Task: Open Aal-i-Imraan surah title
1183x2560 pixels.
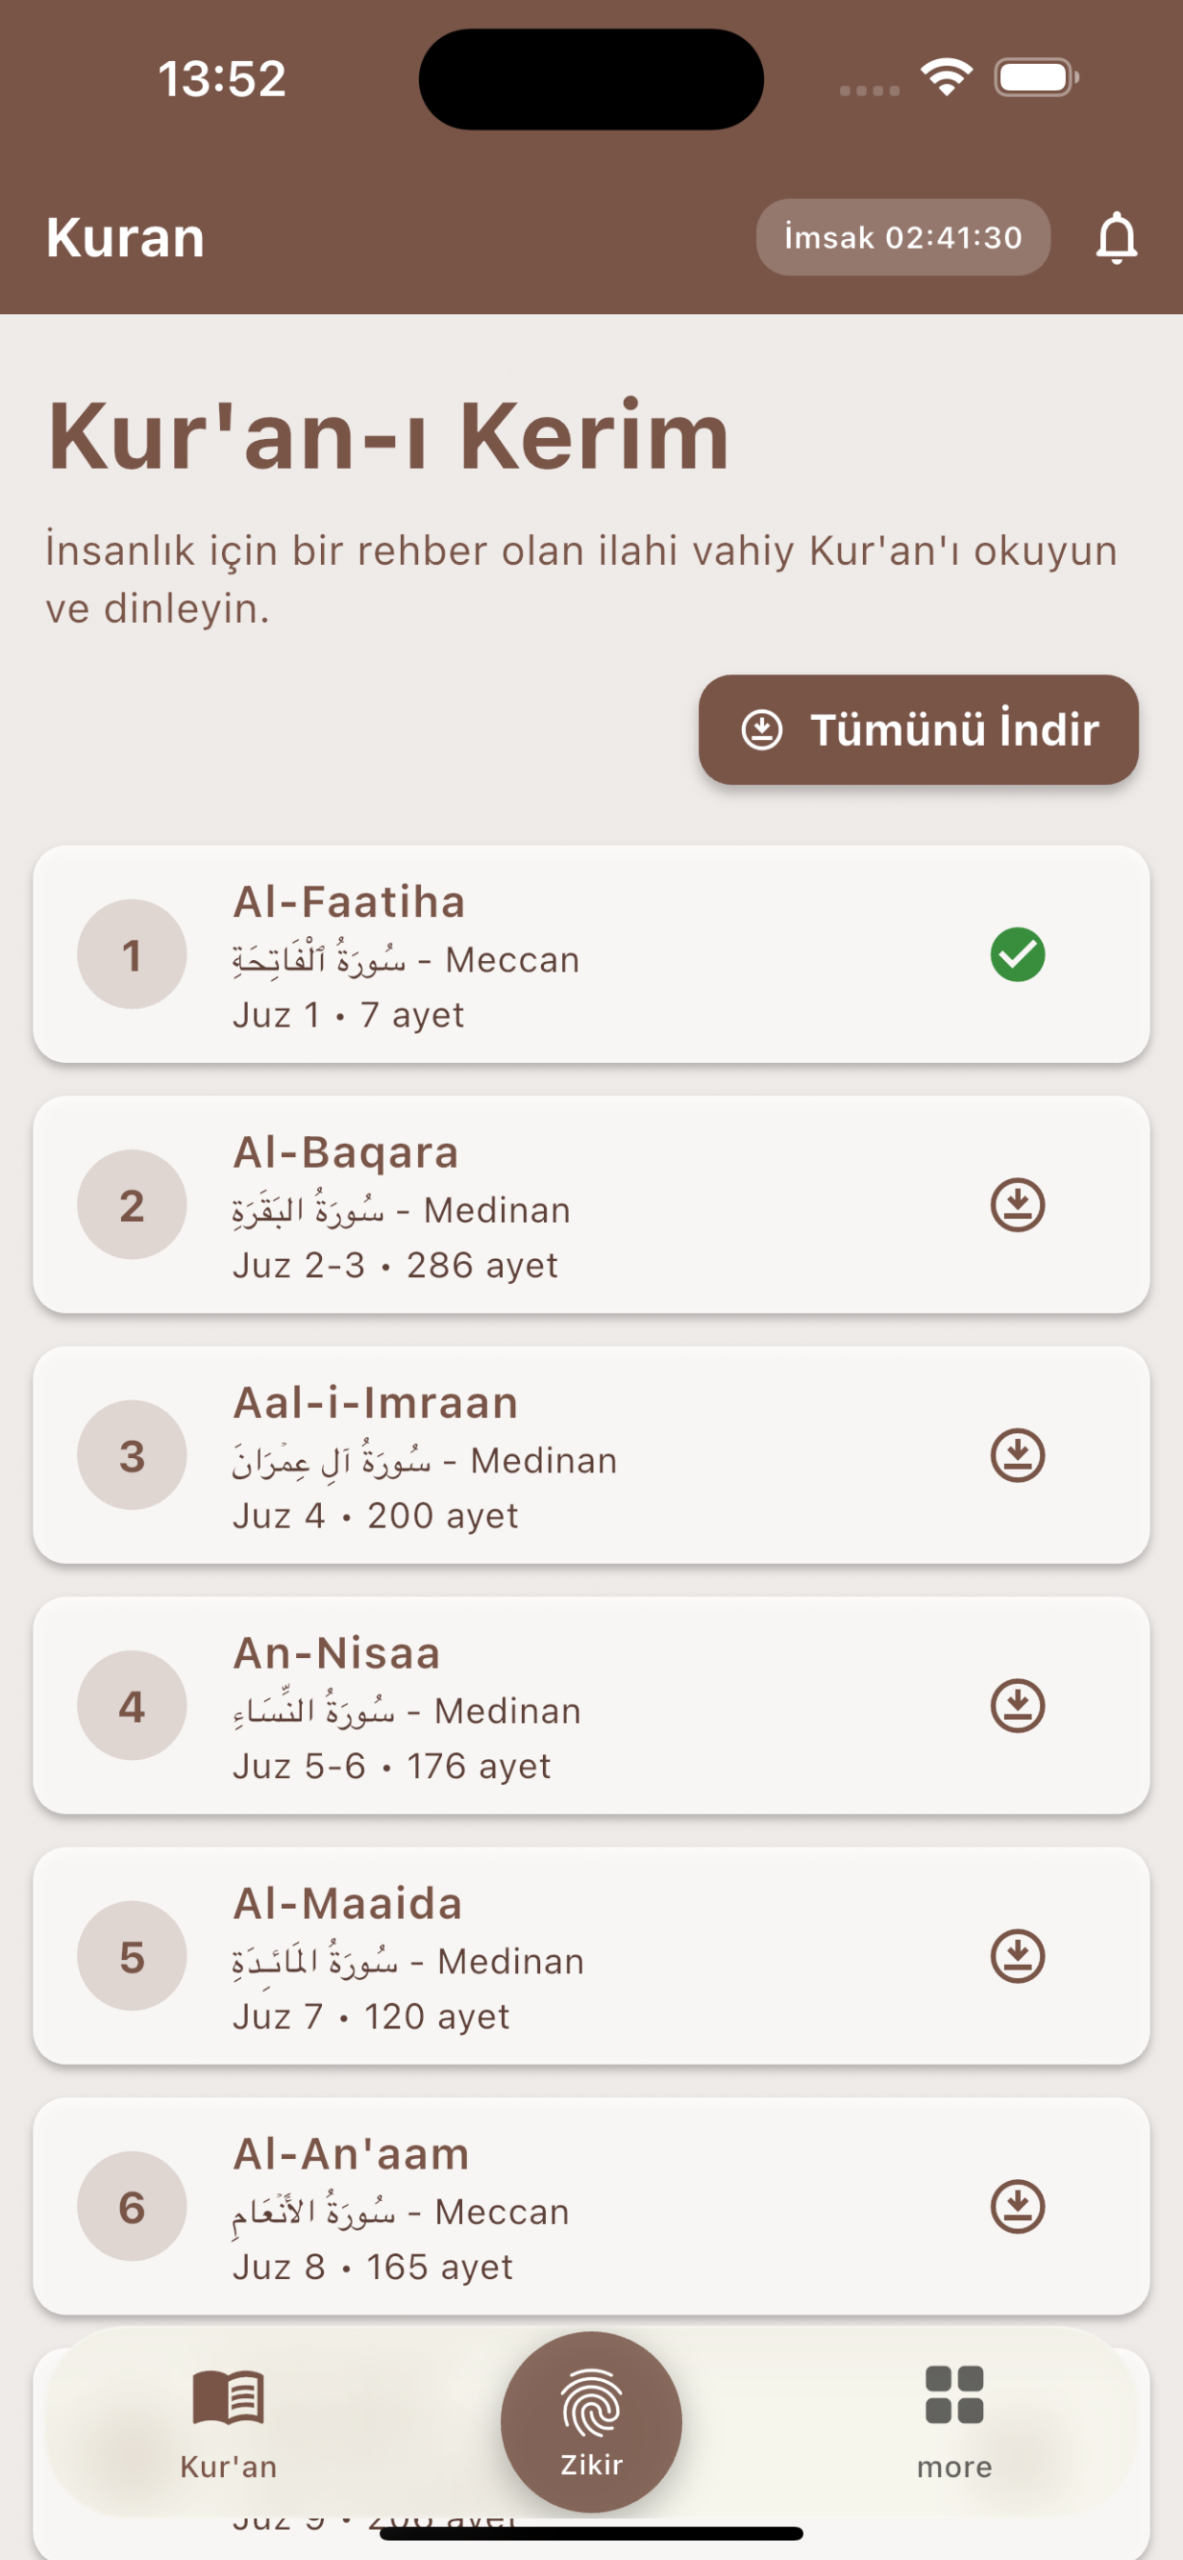Action: pyautogui.click(x=375, y=1403)
